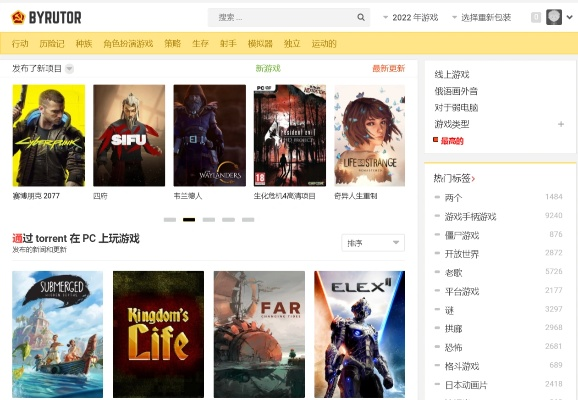This screenshot has width=578, height=400.
Task: Open the 俄语画外音 sidebar link
Action: tap(456, 91)
